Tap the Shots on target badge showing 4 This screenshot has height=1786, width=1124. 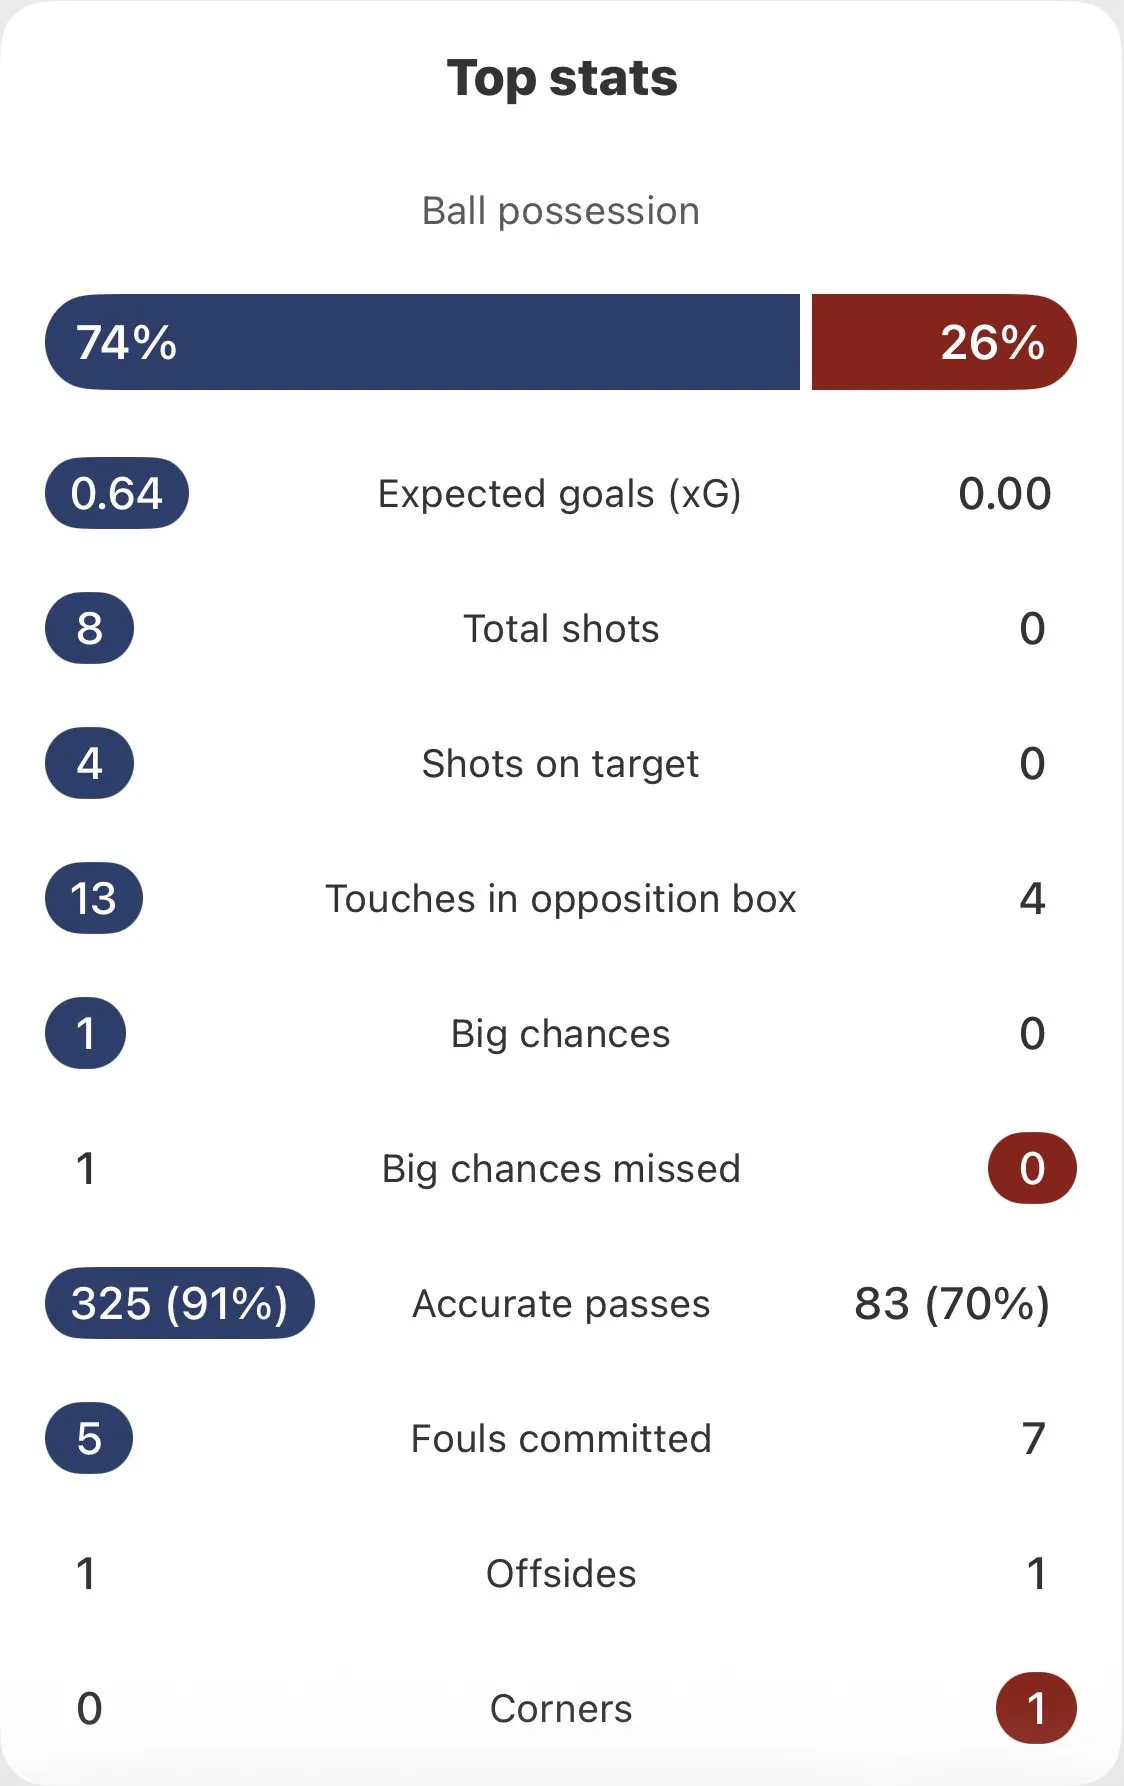point(89,763)
